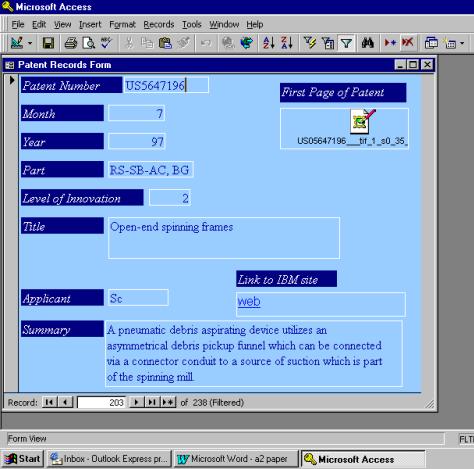Open Print Preview from toolbar
474x469 pixels.
[89, 43]
